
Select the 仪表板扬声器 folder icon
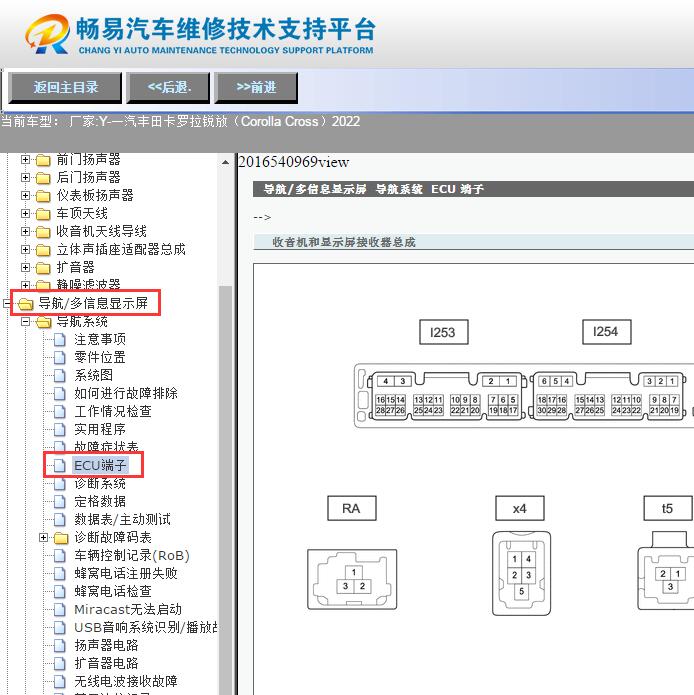click(43, 195)
